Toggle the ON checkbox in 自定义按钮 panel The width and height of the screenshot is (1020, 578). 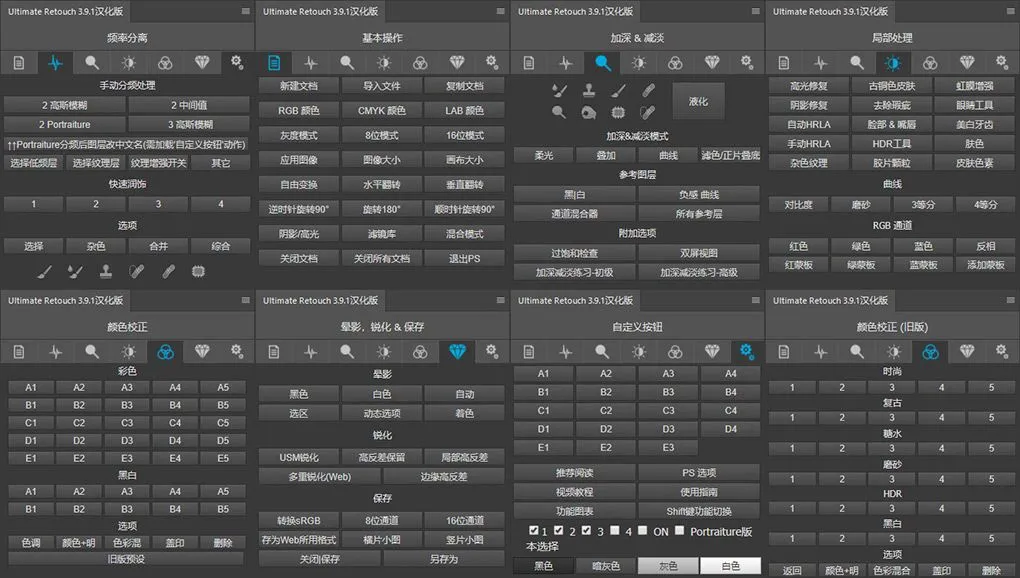642,530
